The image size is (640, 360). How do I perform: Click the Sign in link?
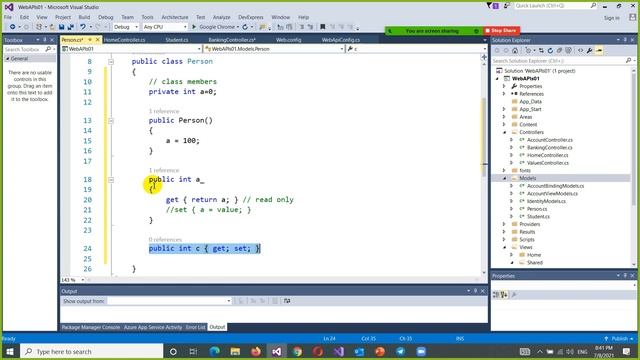611,18
